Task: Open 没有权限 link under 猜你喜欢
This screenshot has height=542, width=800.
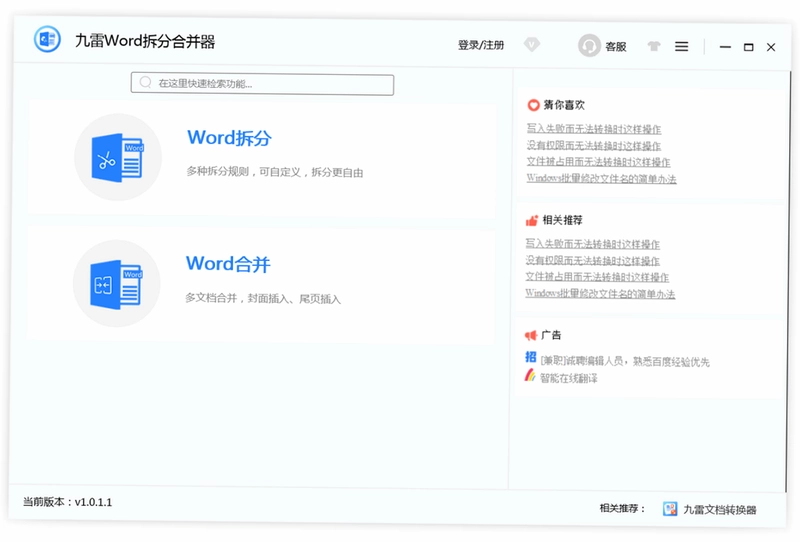Action: [594, 146]
